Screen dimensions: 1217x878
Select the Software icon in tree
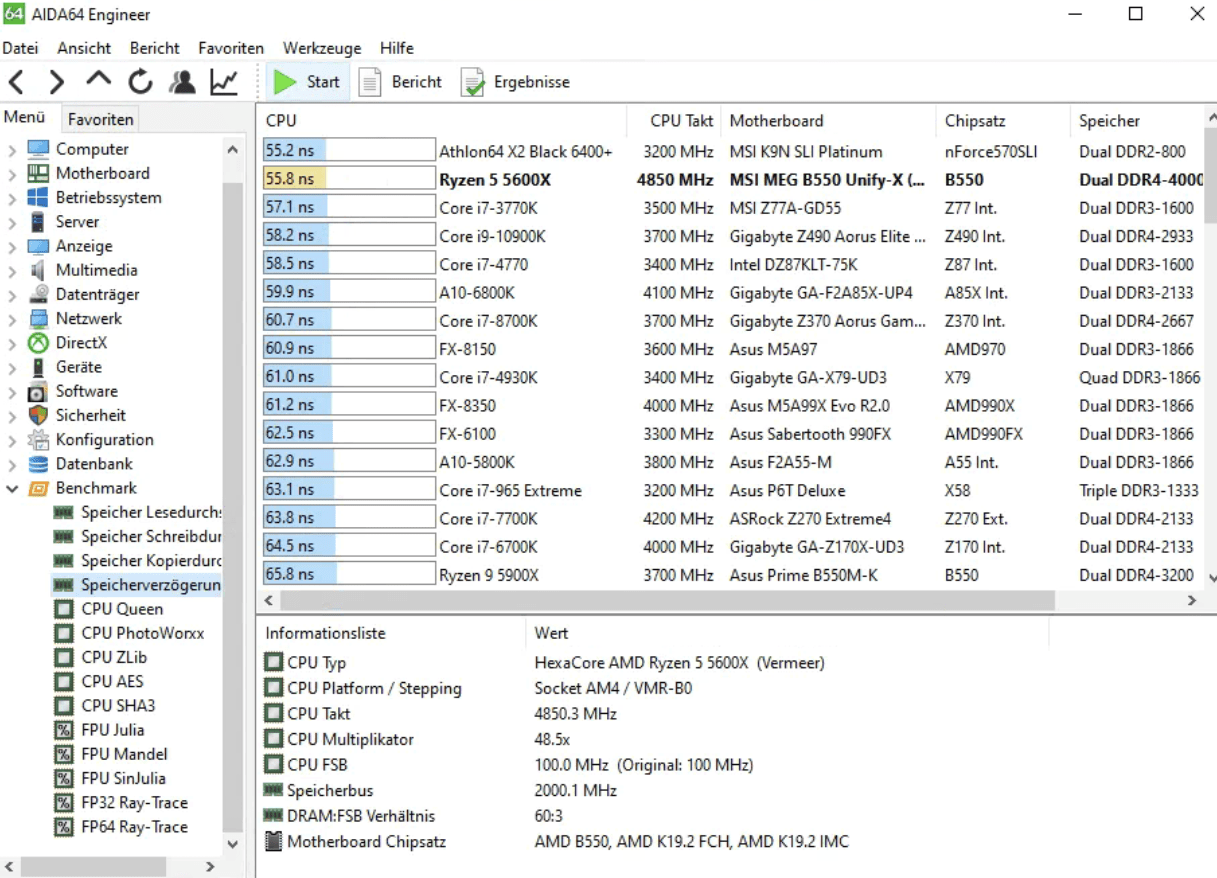tap(38, 392)
